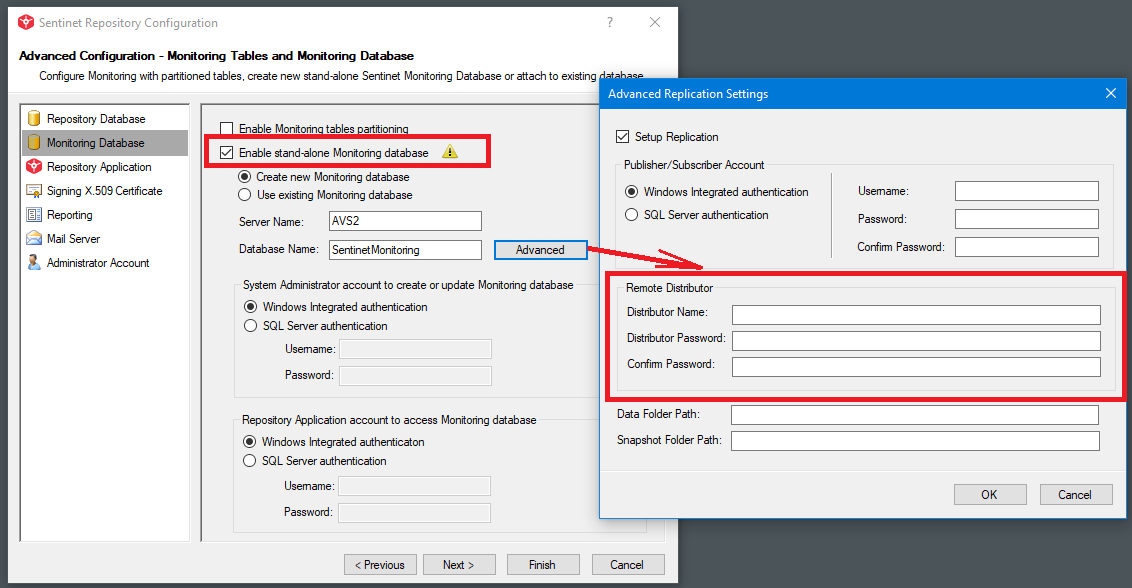Toggle the Setup Replication checkbox
This screenshot has height=588, width=1132.
(623, 137)
